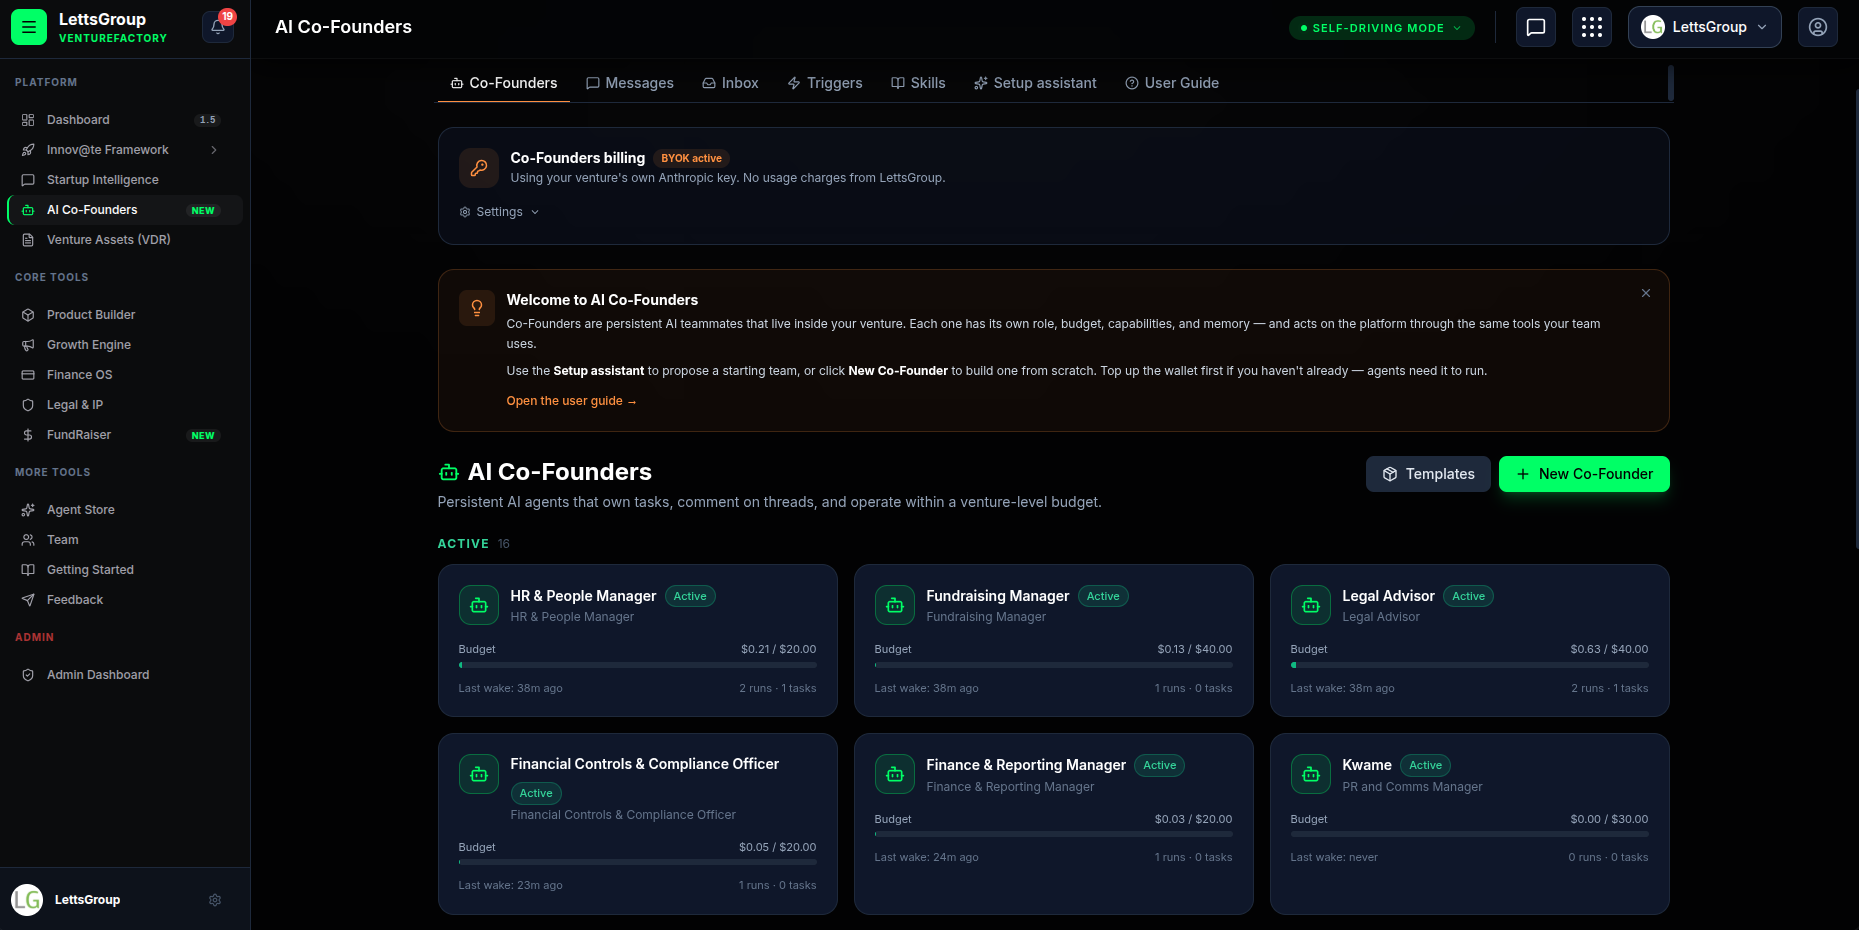The width and height of the screenshot is (1859, 930).
Task: Click the green hamburger menu icon
Action: (x=29, y=27)
